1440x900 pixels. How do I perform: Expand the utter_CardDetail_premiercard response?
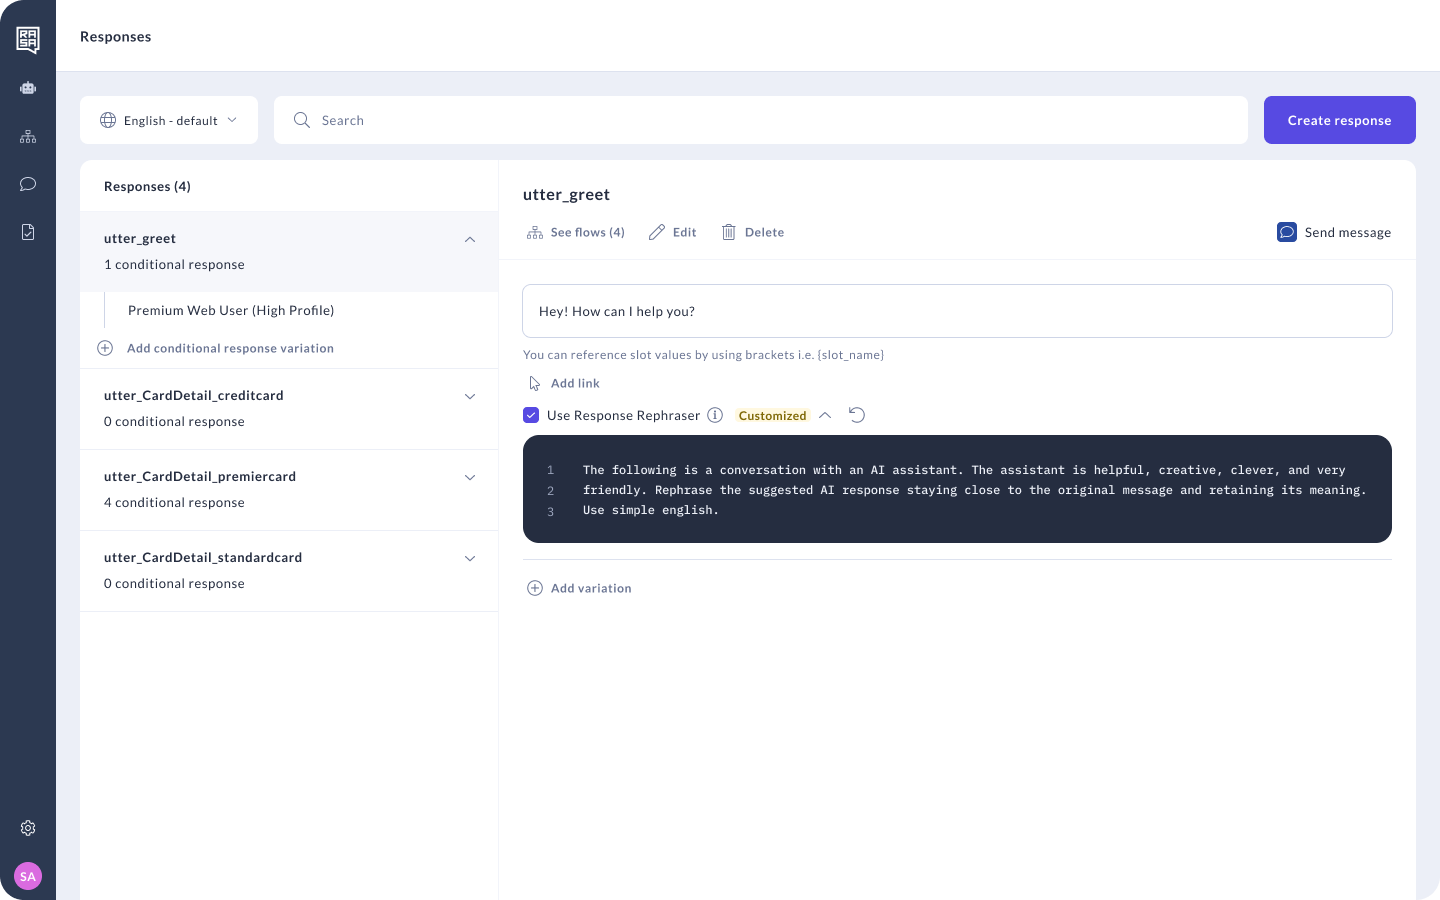pyautogui.click(x=470, y=478)
